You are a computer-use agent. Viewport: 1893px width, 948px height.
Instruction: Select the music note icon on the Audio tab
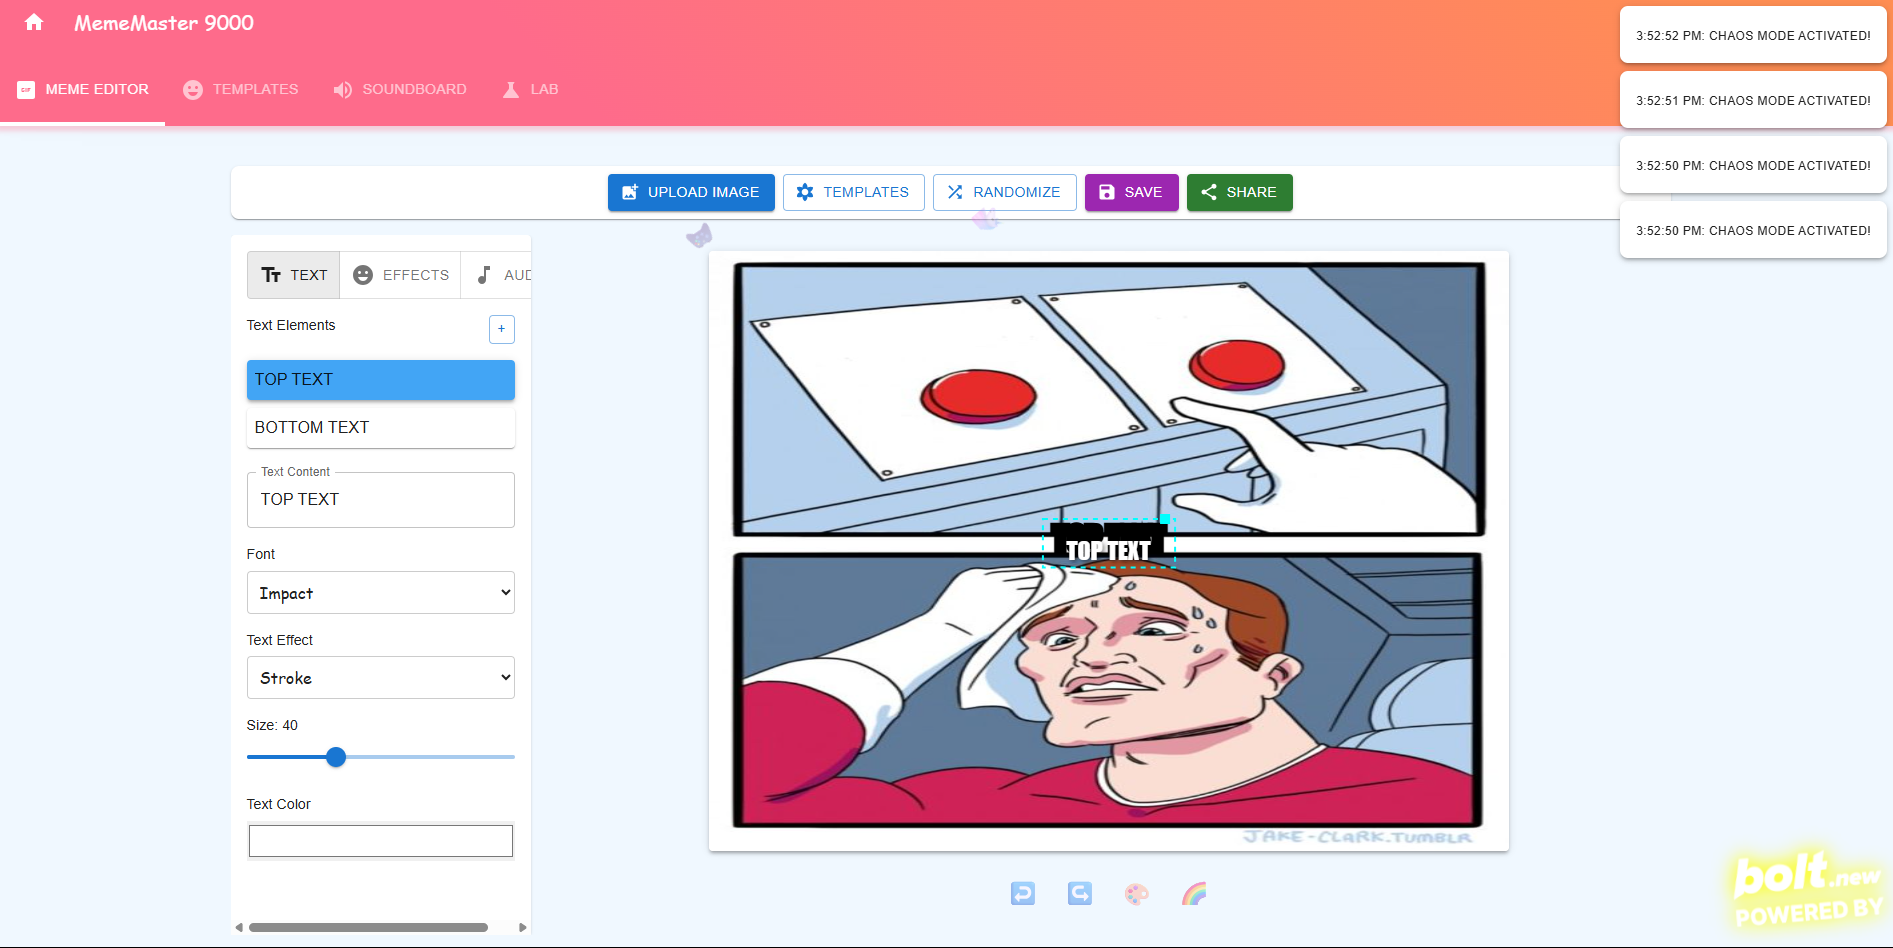(484, 274)
